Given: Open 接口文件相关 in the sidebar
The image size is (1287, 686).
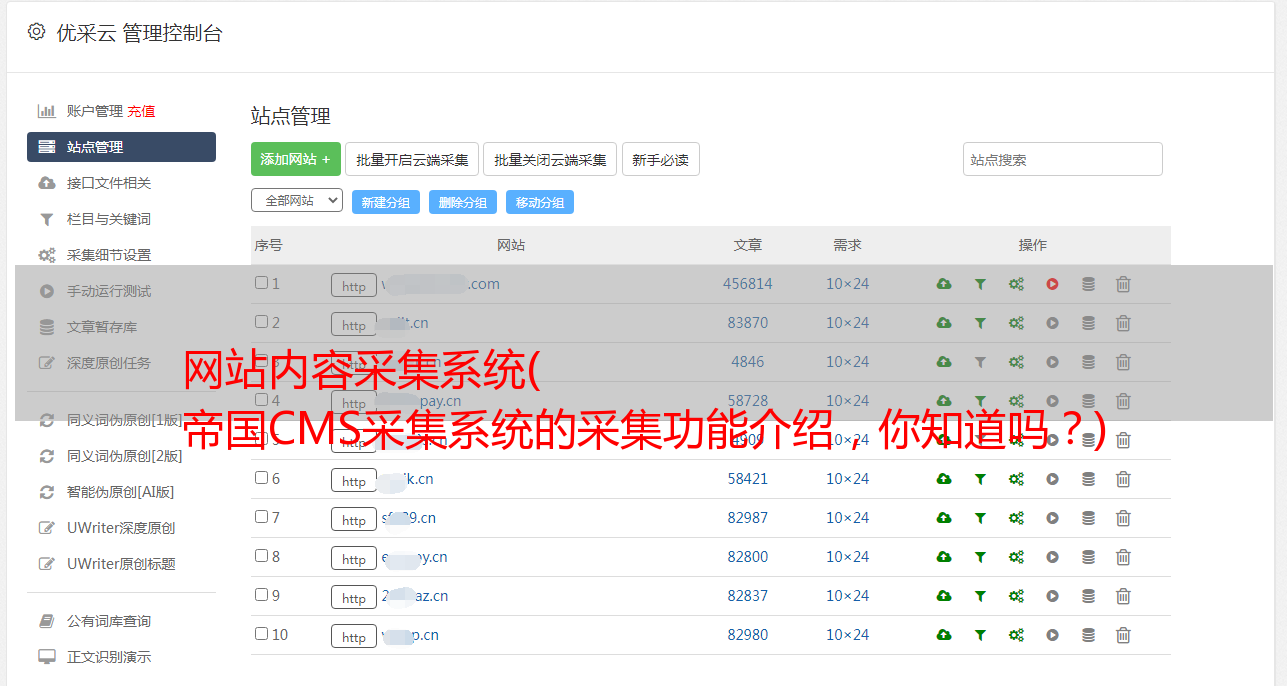Looking at the screenshot, I should [x=109, y=183].
